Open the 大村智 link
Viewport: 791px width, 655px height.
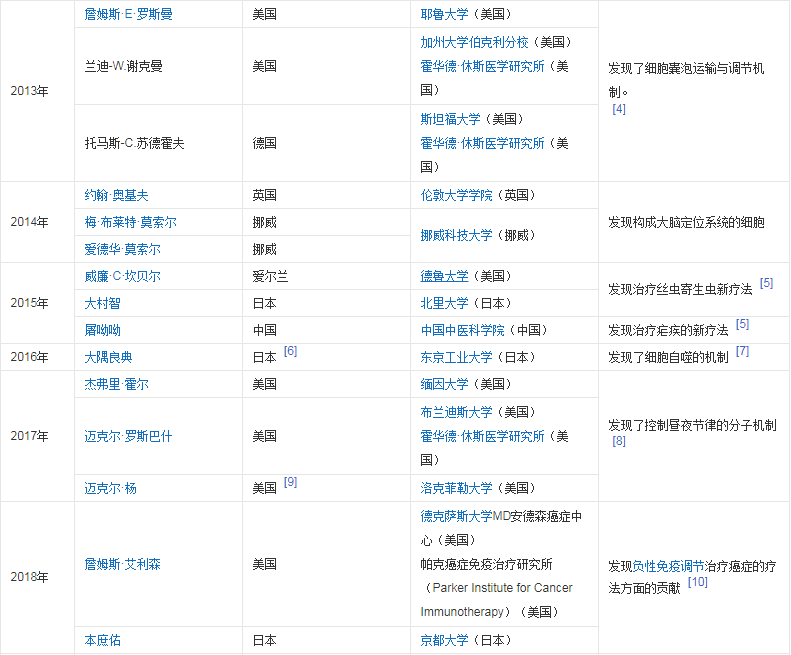point(102,303)
